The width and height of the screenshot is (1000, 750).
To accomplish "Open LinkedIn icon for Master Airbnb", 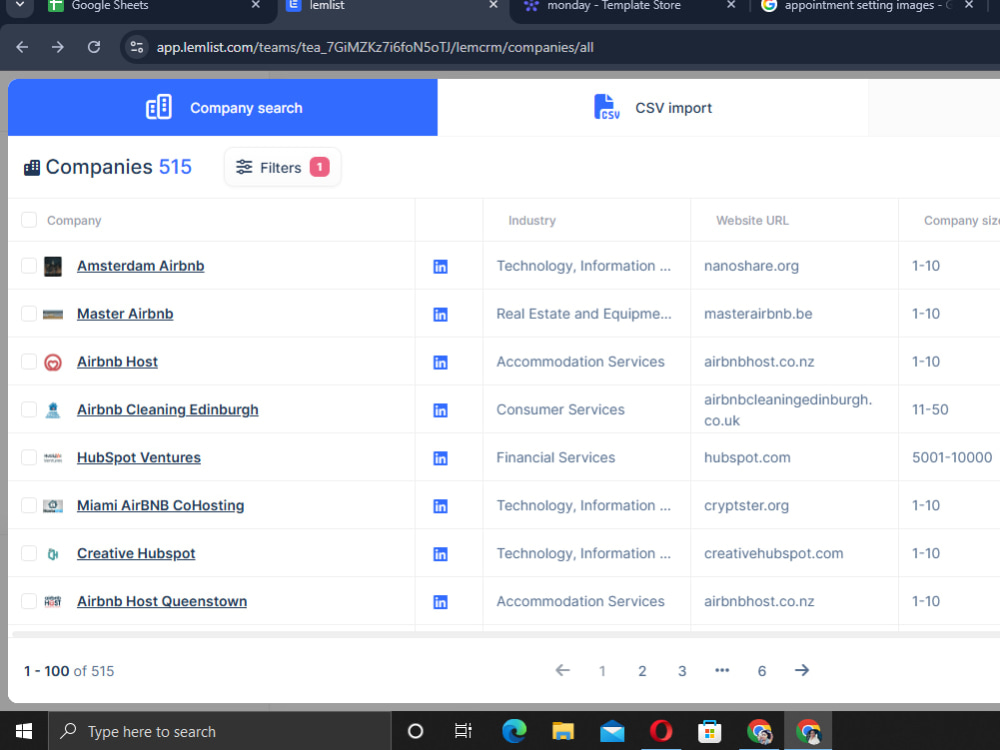I will tap(440, 314).
